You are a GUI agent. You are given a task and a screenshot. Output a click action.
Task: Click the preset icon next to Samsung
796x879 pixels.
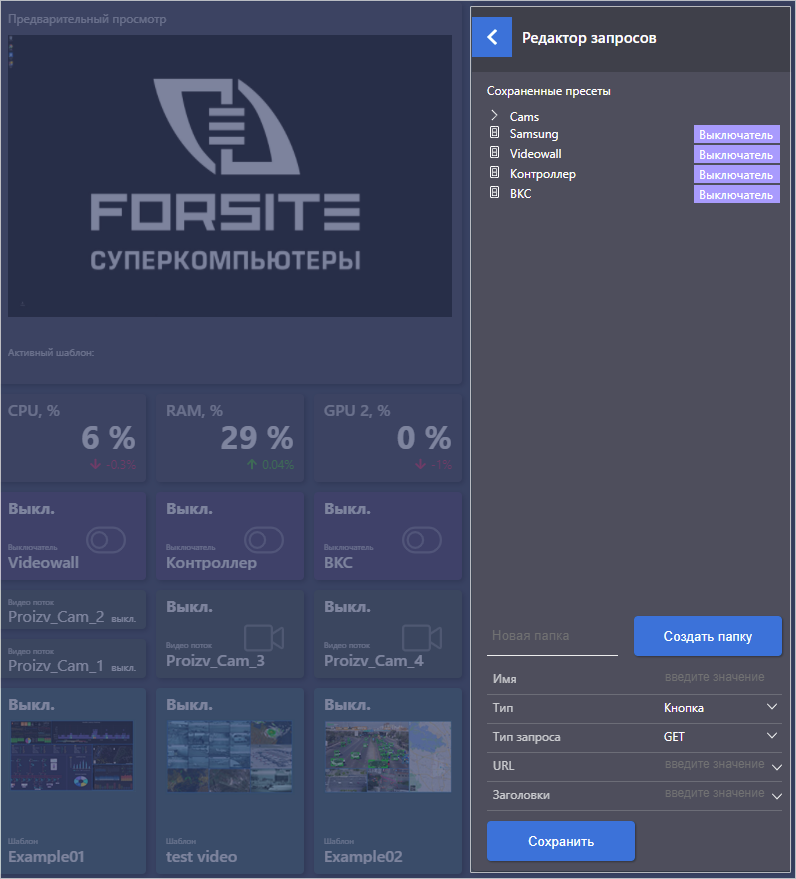tap(494, 133)
